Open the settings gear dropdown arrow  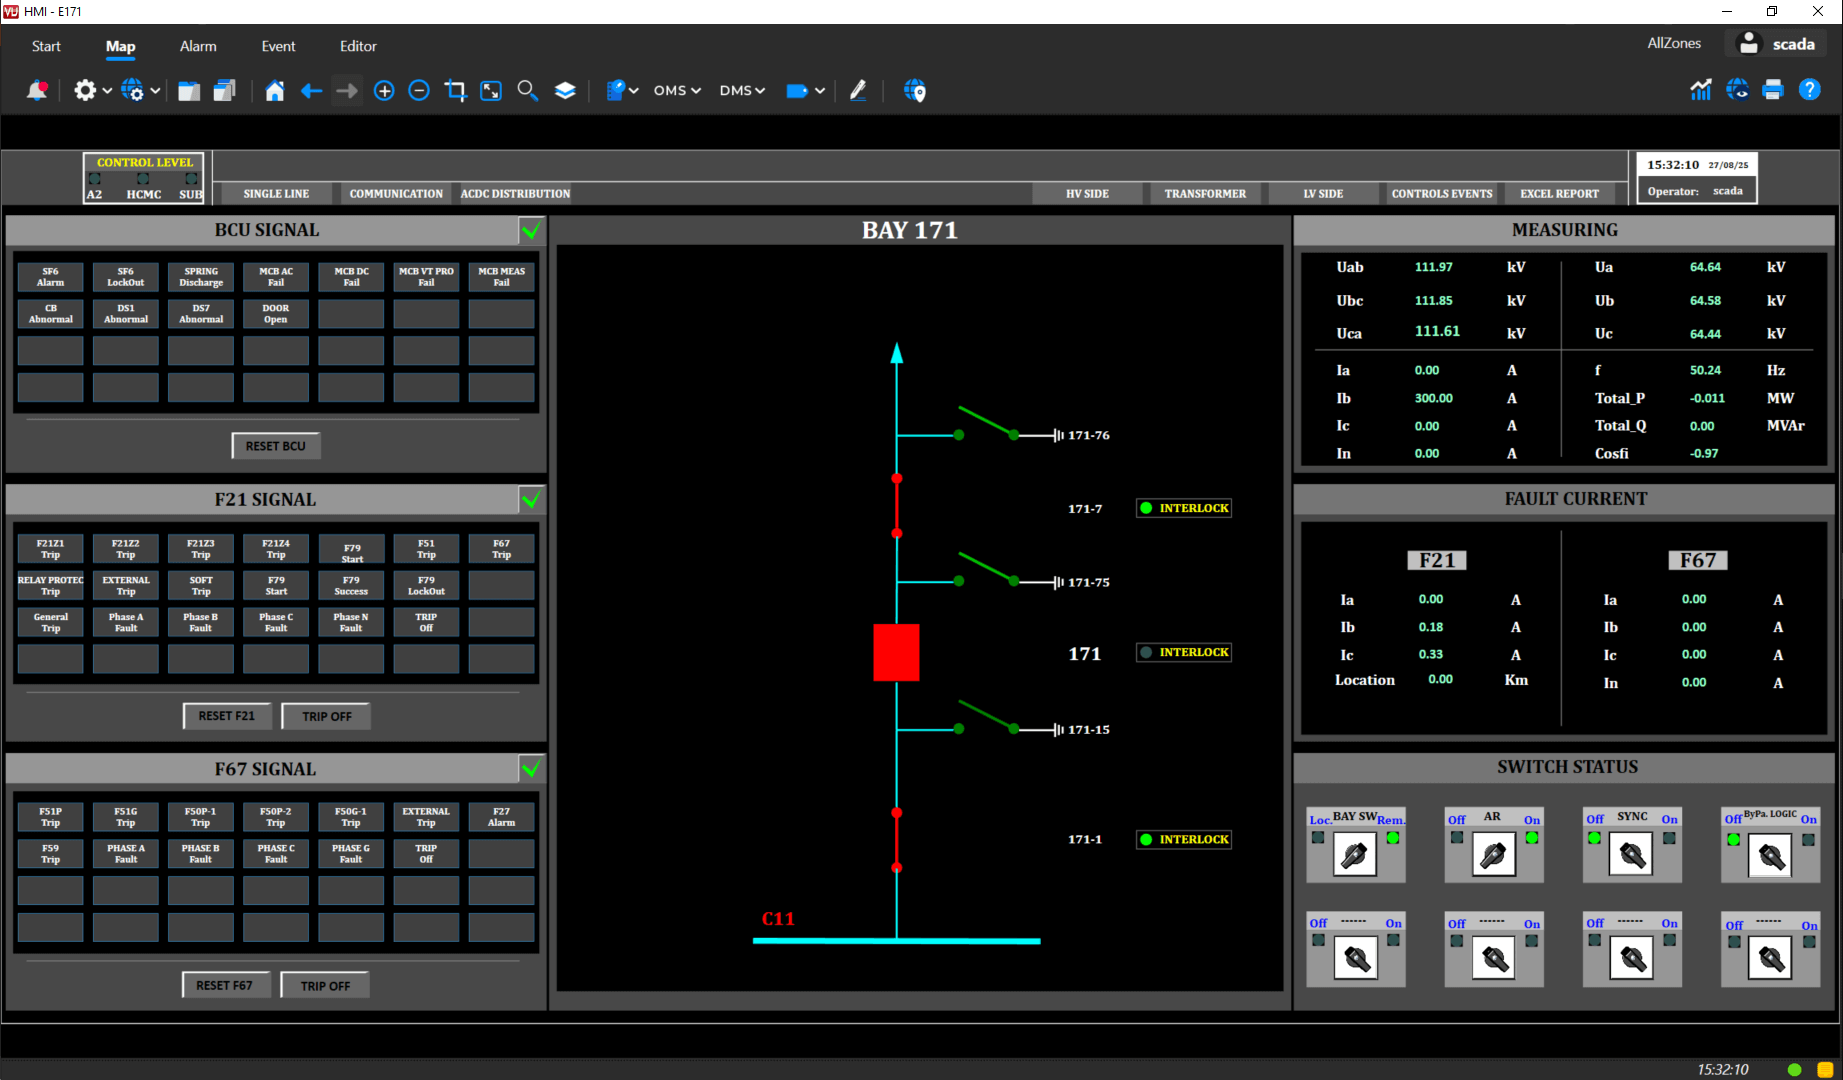107,91
